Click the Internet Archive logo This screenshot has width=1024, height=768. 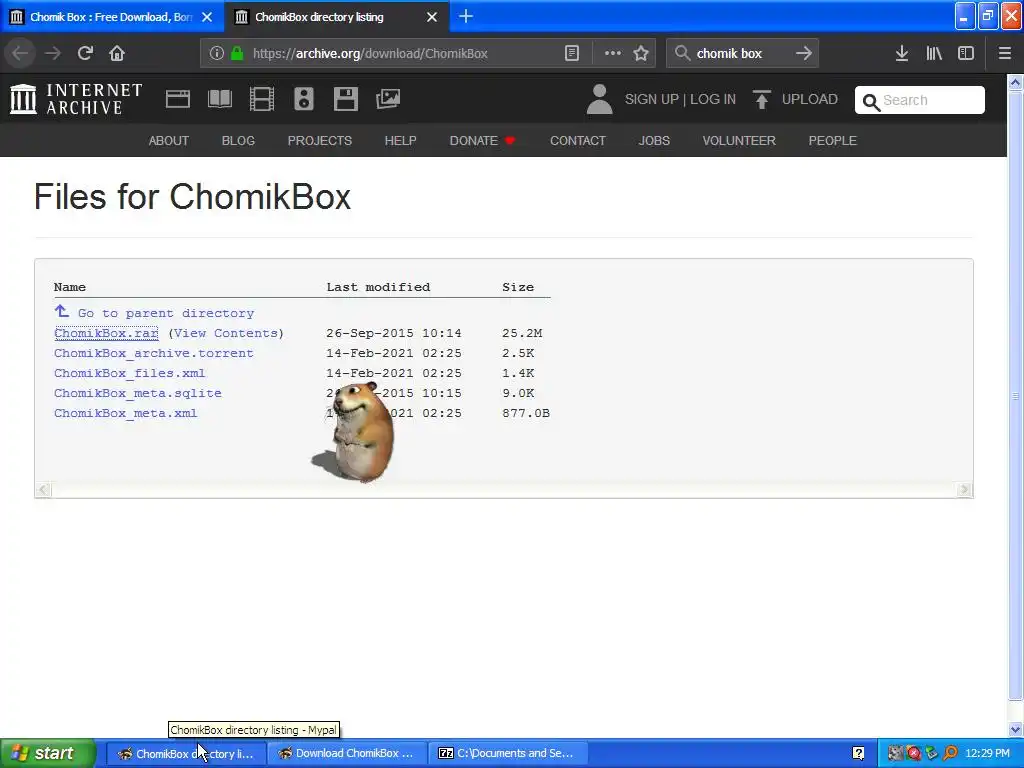click(76, 99)
